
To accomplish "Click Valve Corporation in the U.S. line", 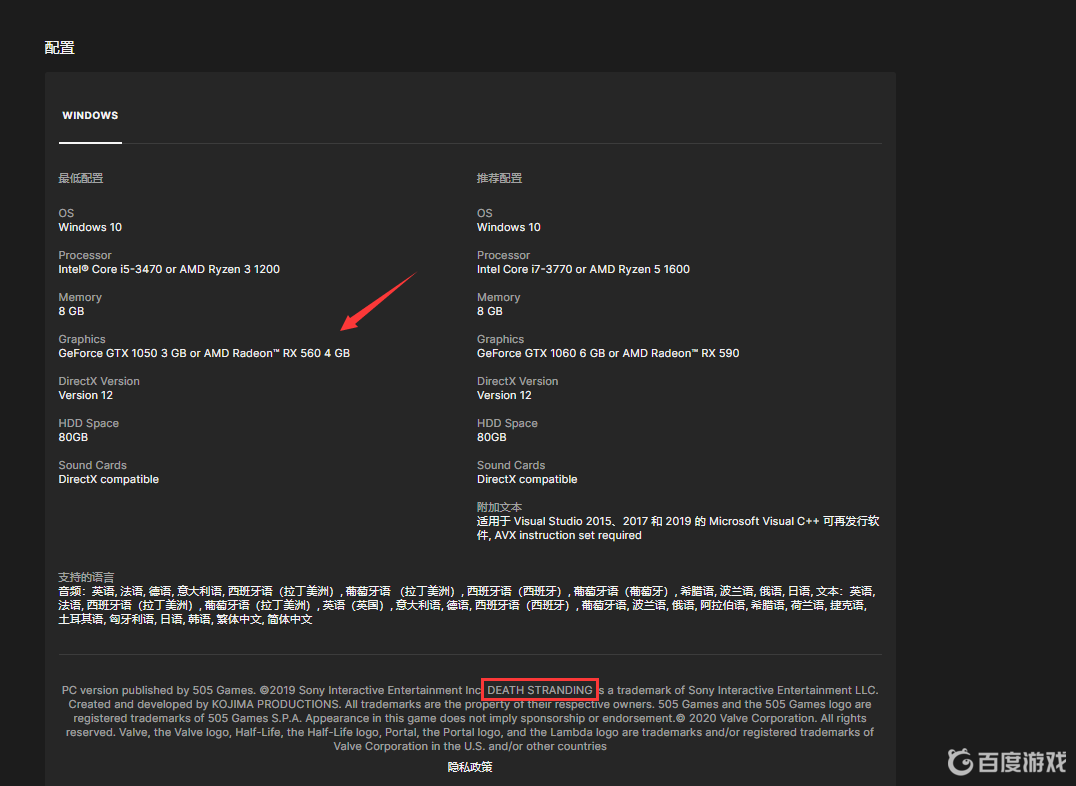I will [x=469, y=746].
